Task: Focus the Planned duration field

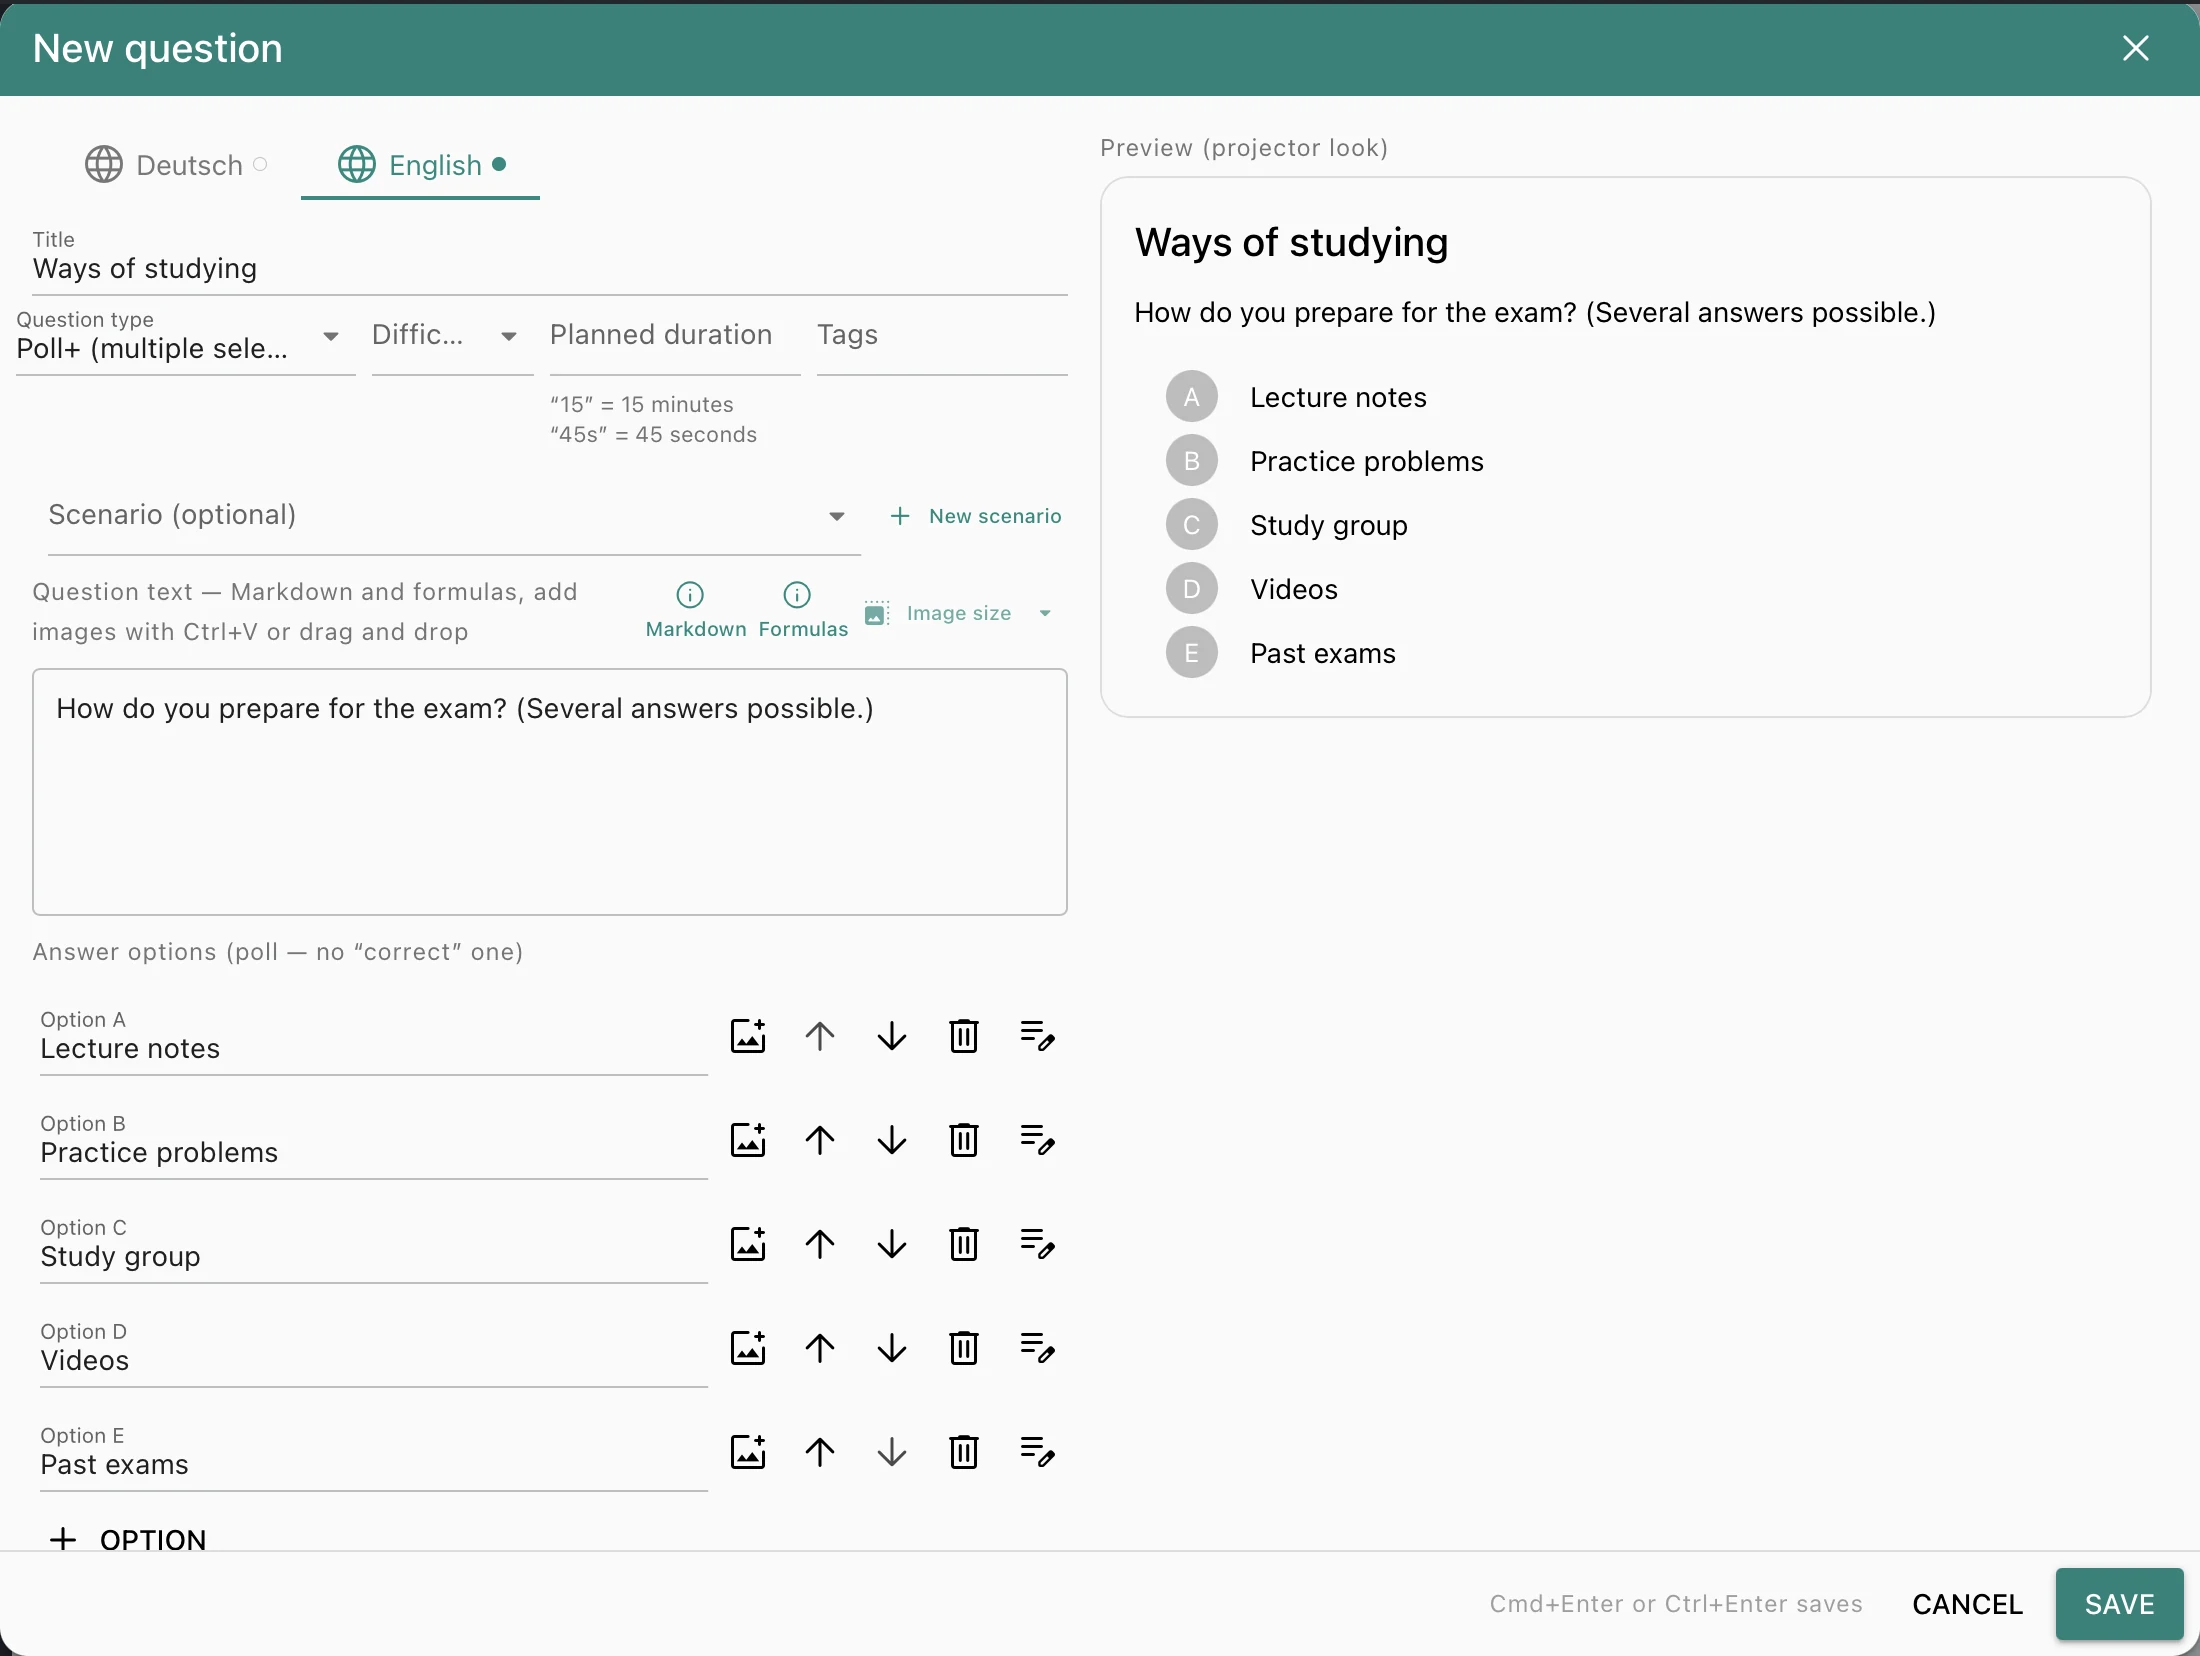Action: [x=675, y=340]
